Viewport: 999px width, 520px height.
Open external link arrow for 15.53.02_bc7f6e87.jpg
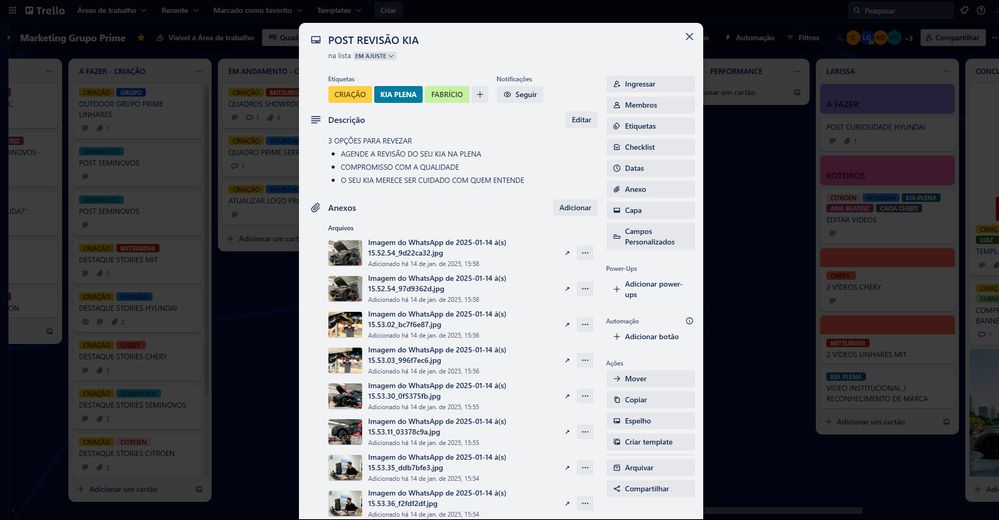(x=567, y=324)
